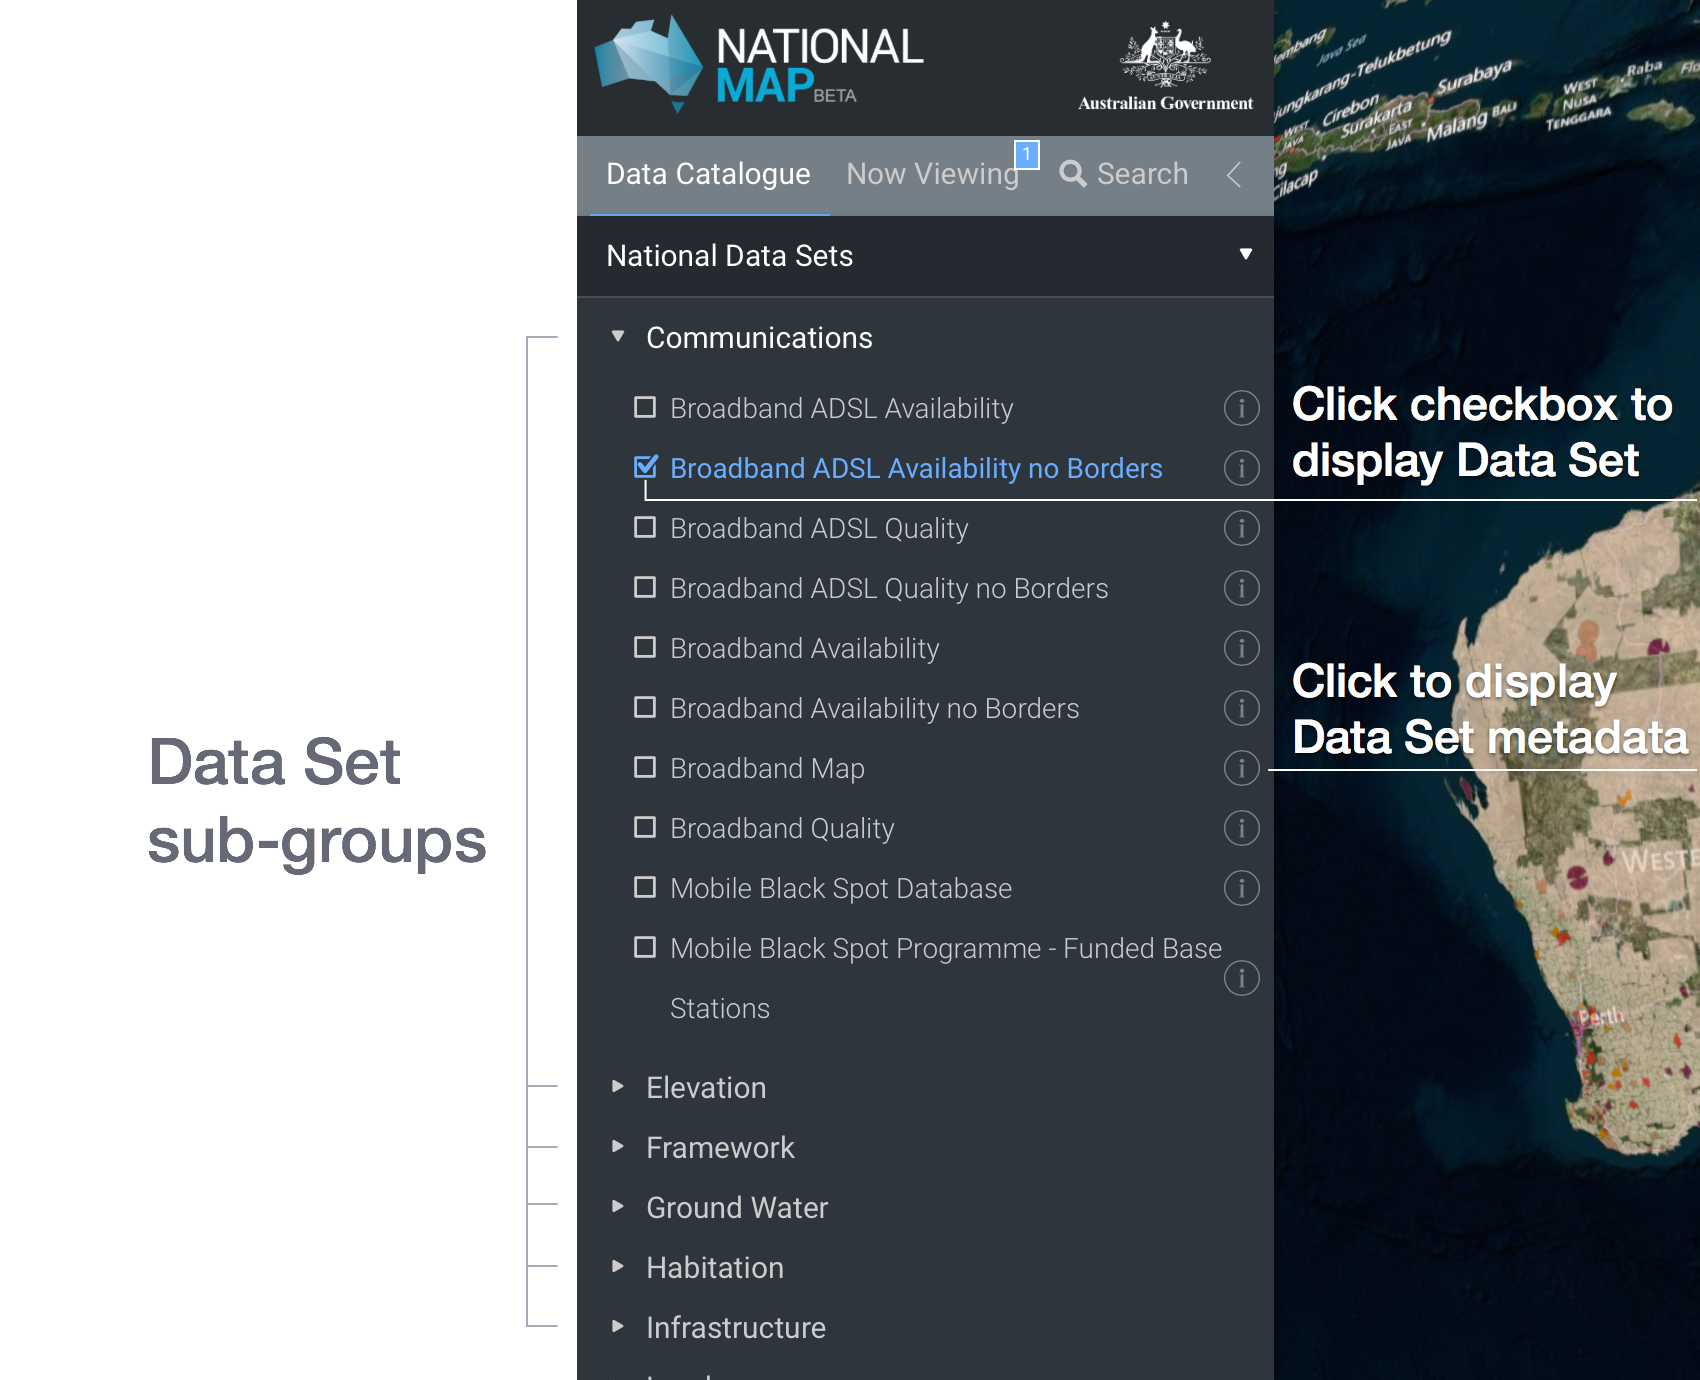Screen dimensions: 1700x1380
Task: Uncheck Broadband ADSL Availability no Borders
Action: point(645,467)
